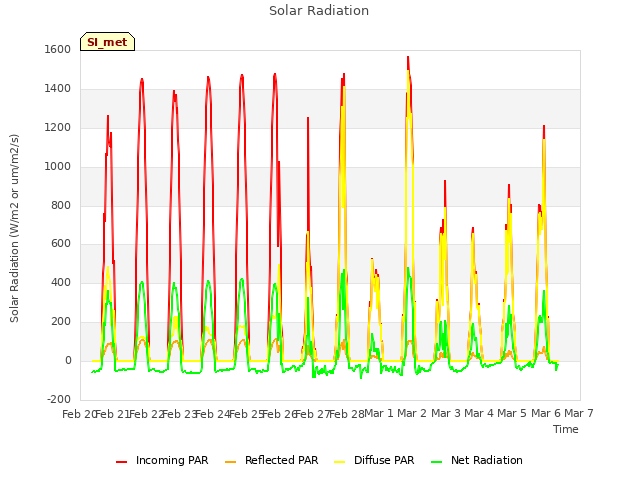The width and height of the screenshot is (640, 480).
Task: Click the tallest Incoming PAR peak on Mar 2
Action: (x=408, y=58)
